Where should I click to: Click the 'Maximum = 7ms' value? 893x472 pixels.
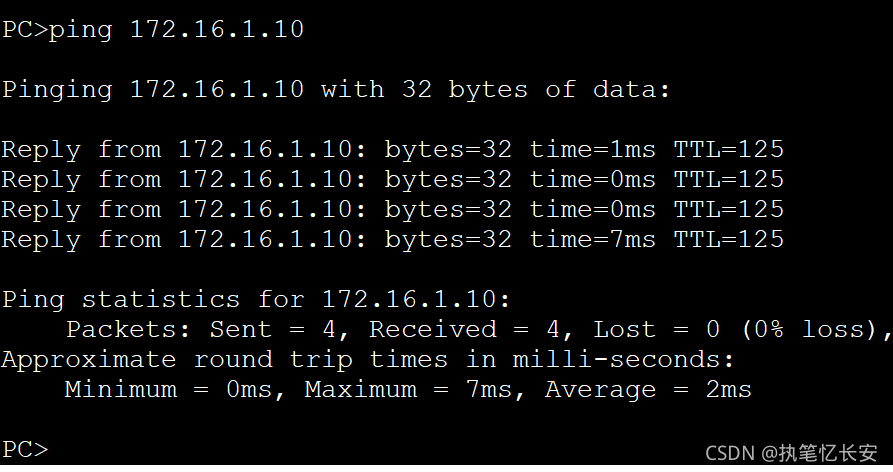tap(416, 390)
